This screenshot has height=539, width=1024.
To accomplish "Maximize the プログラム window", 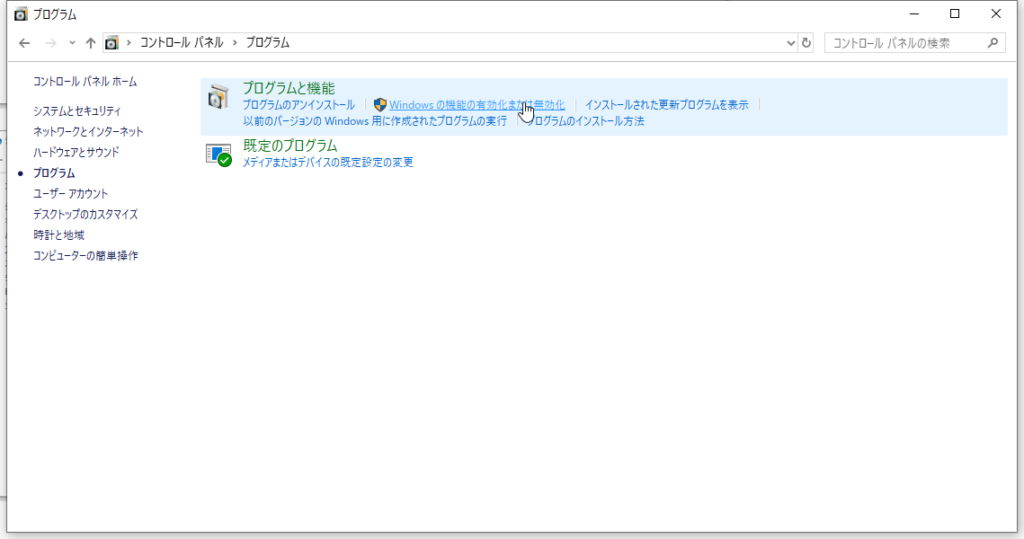I will [x=955, y=14].
